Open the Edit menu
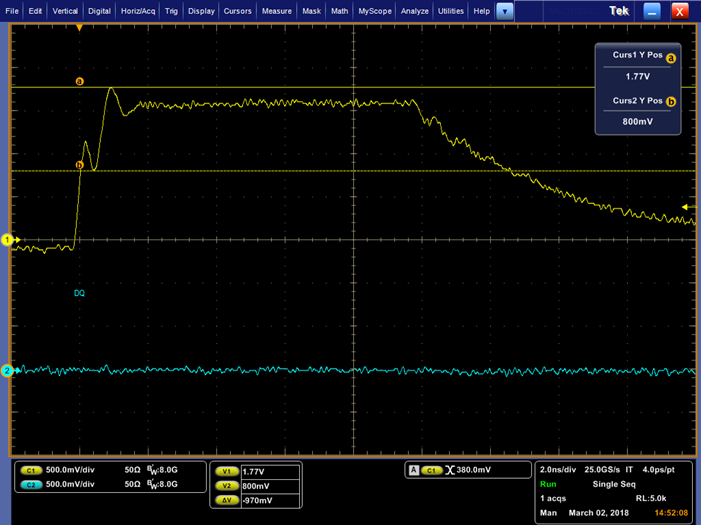The image size is (701, 525). [35, 11]
